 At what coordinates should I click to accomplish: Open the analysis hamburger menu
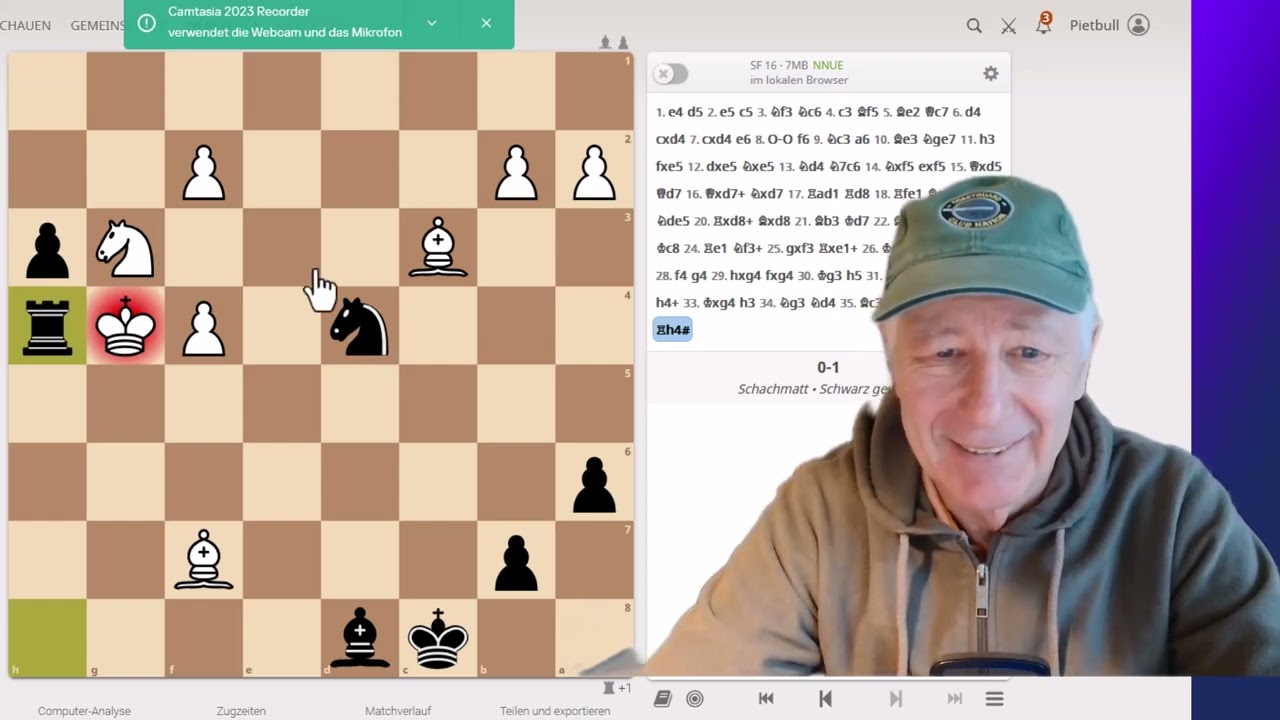(994, 699)
